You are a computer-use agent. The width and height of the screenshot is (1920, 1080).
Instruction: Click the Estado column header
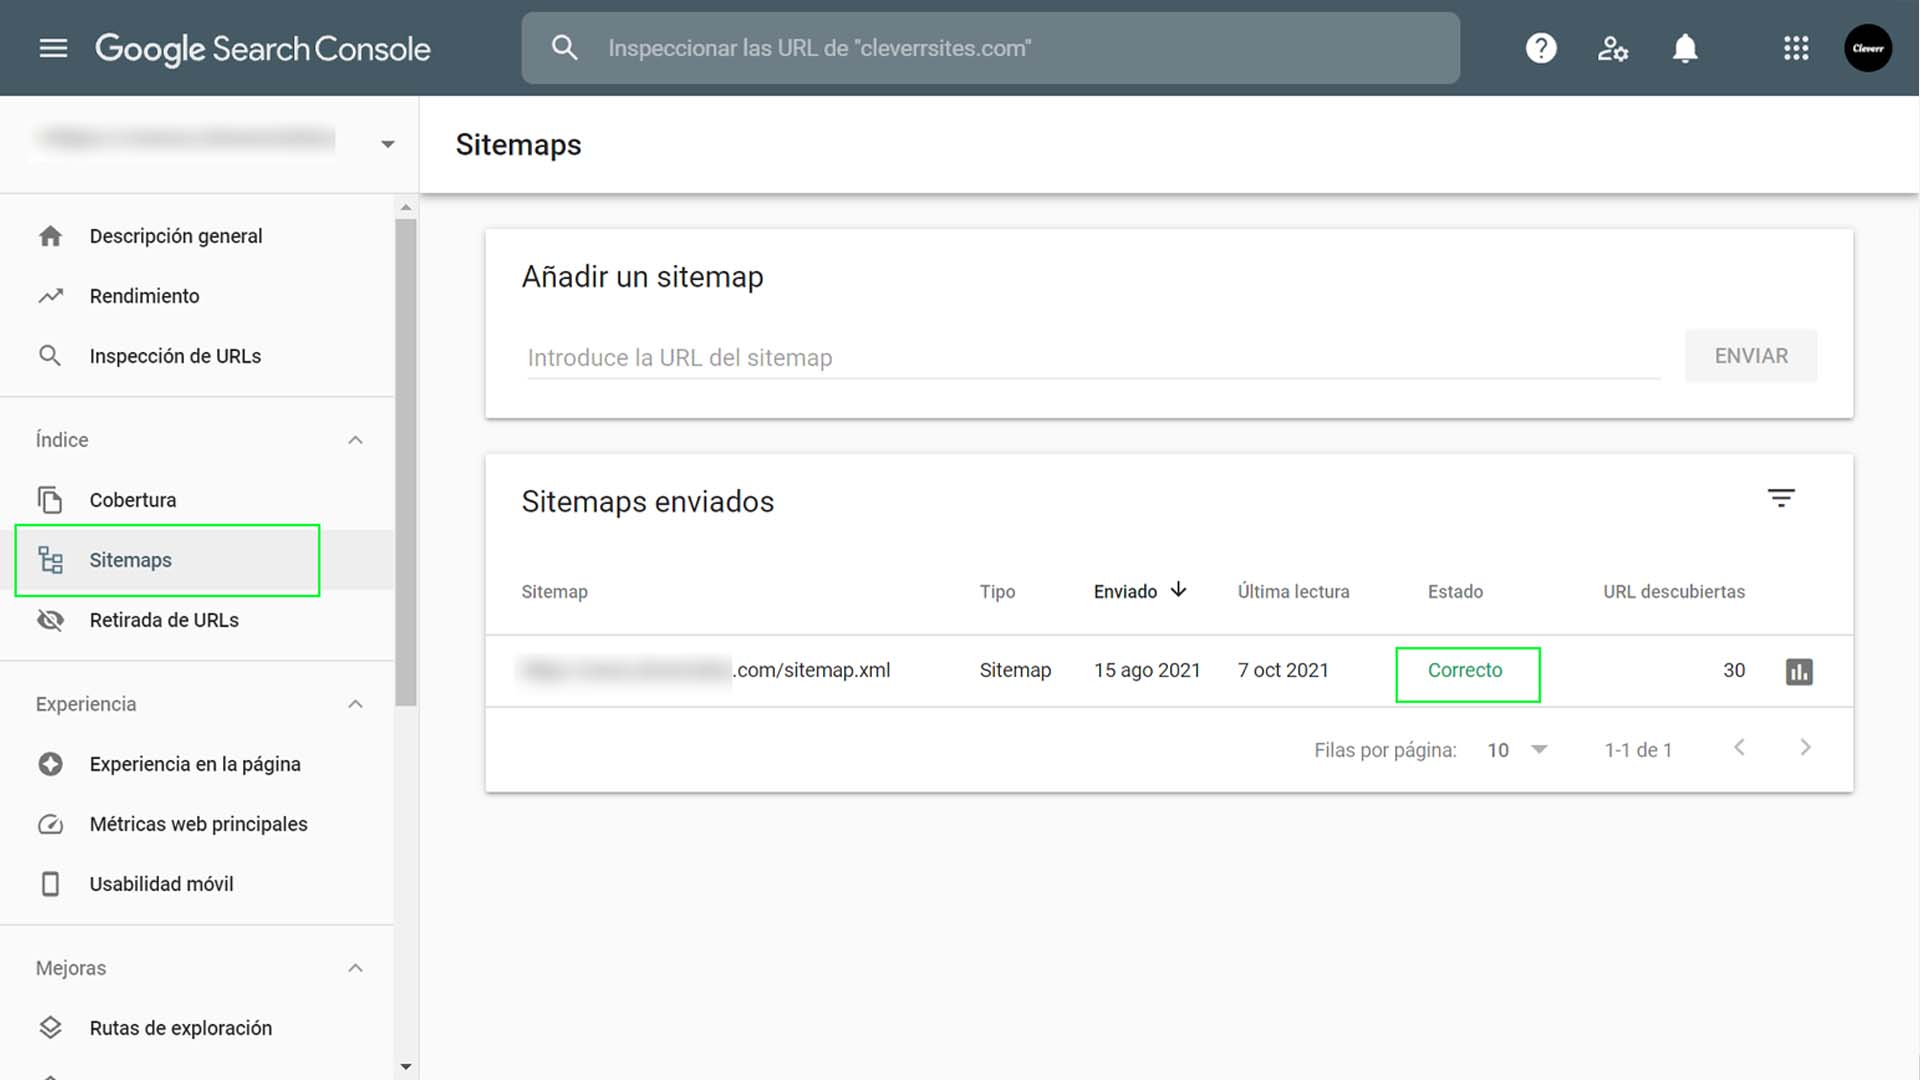click(1455, 592)
